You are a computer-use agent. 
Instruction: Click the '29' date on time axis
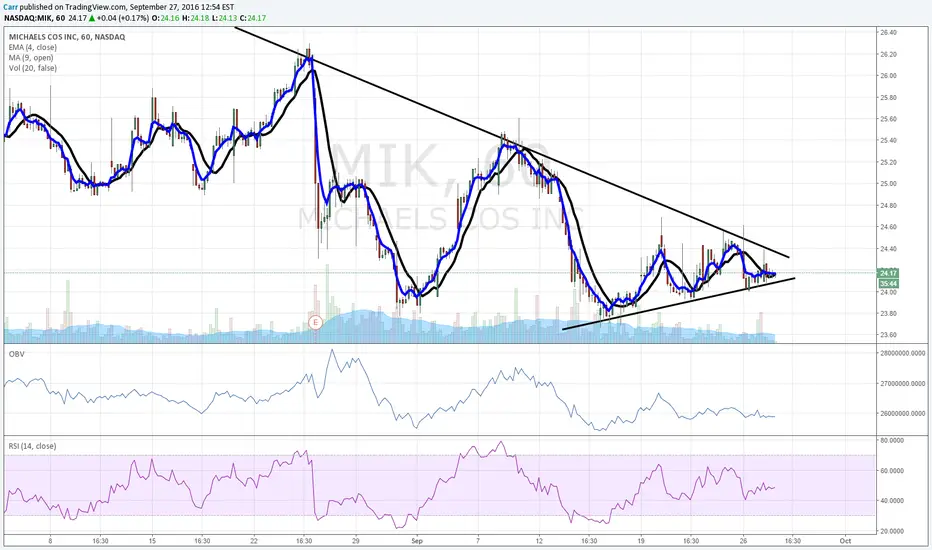tap(355, 541)
